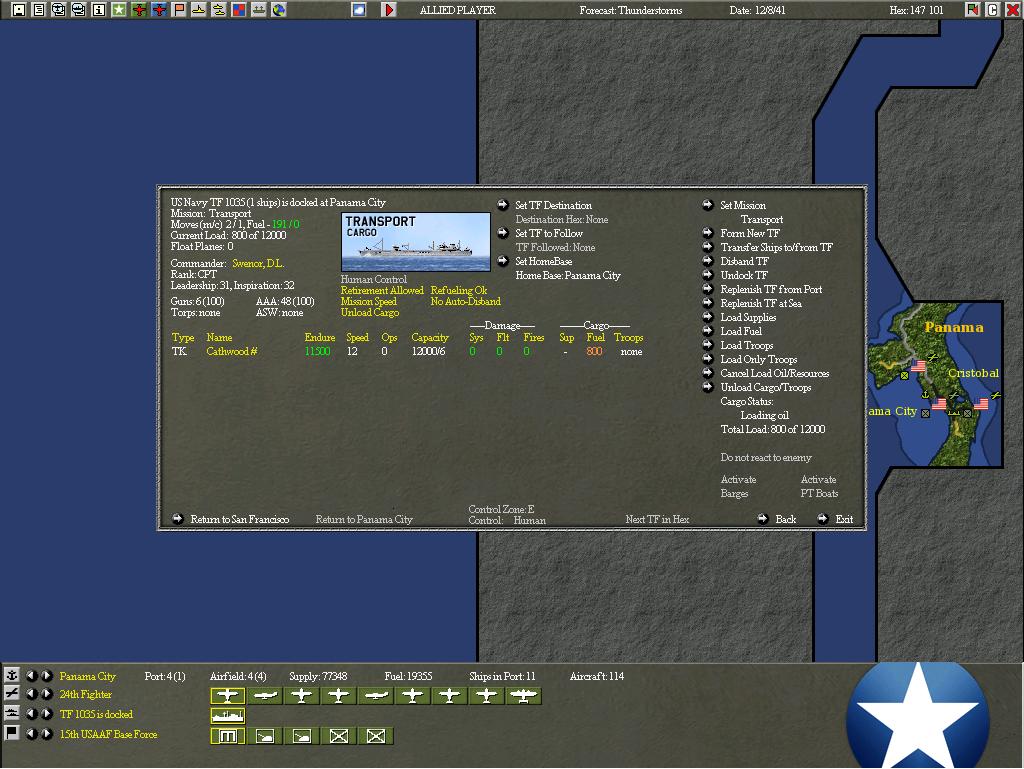Open the weather cloud icon in top bar

359,10
